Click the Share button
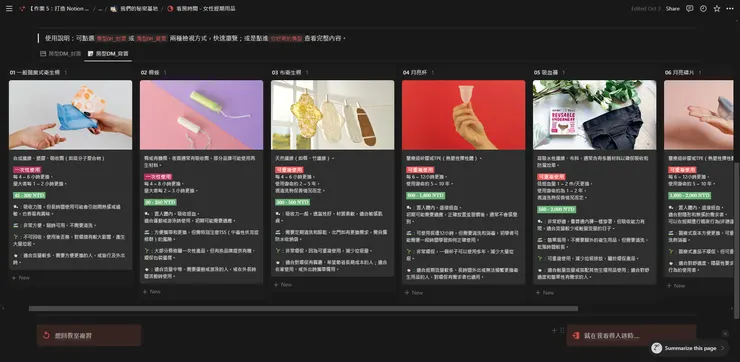Image resolution: width=740 pixels, height=362 pixels. (673, 8)
